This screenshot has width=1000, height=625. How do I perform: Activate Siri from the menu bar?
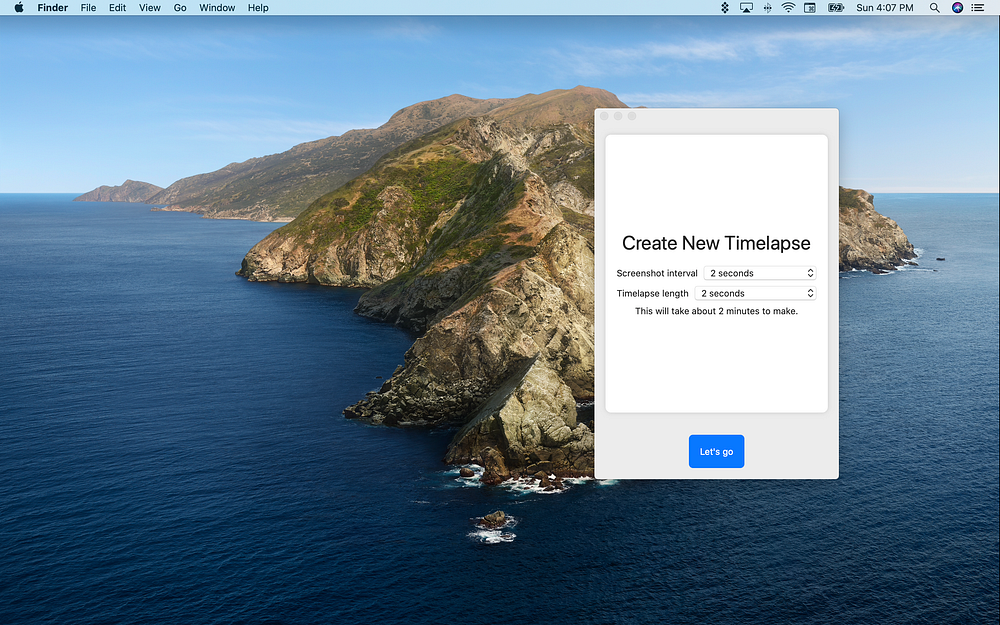point(957,8)
